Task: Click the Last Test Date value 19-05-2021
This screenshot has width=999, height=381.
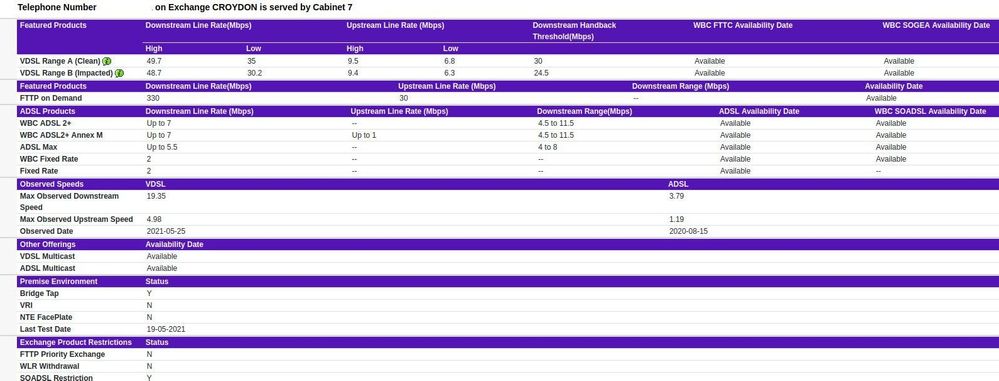Action: (x=166, y=329)
